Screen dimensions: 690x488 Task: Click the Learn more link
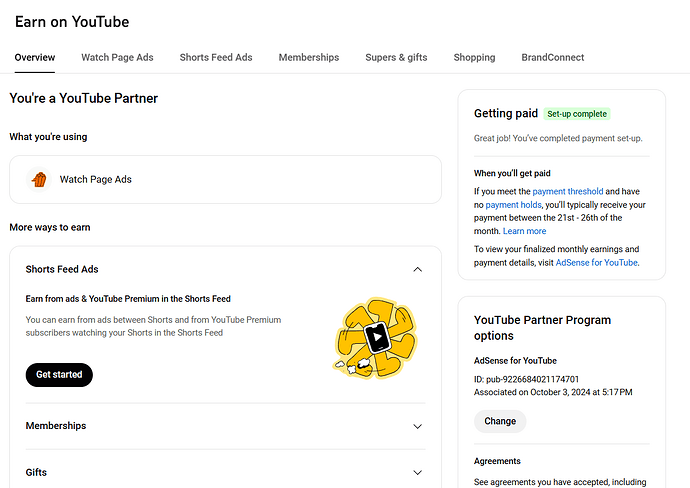coord(525,231)
